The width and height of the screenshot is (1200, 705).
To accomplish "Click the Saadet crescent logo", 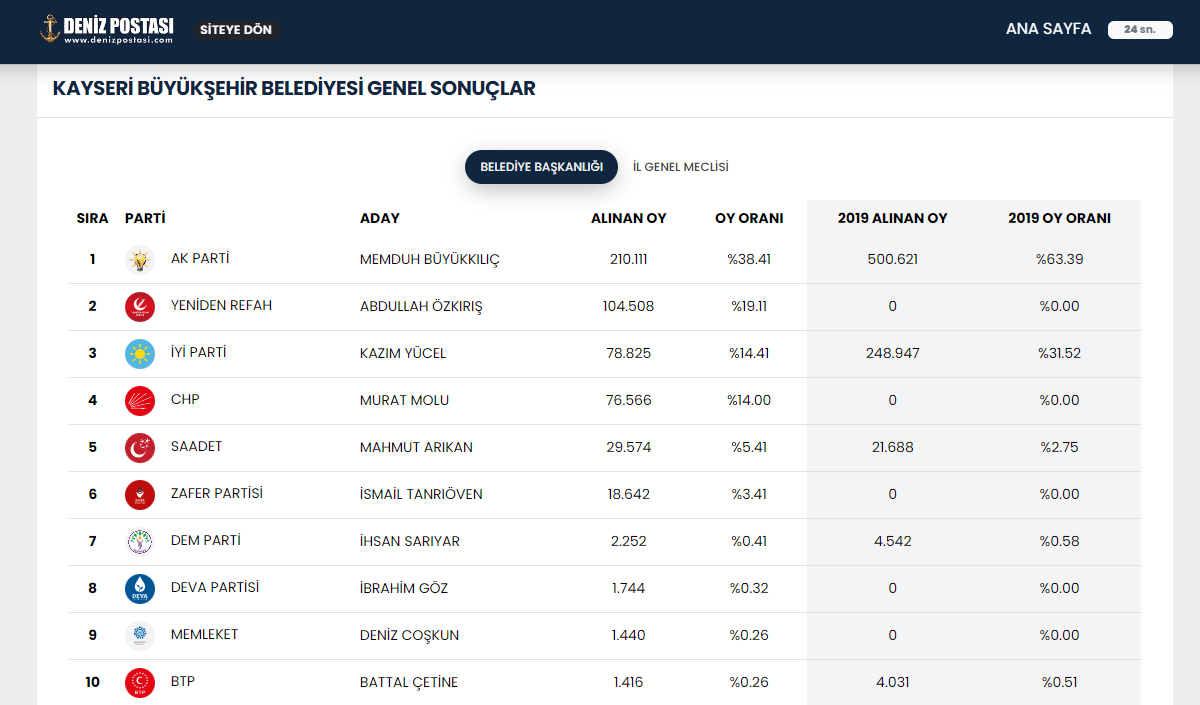I will point(140,448).
